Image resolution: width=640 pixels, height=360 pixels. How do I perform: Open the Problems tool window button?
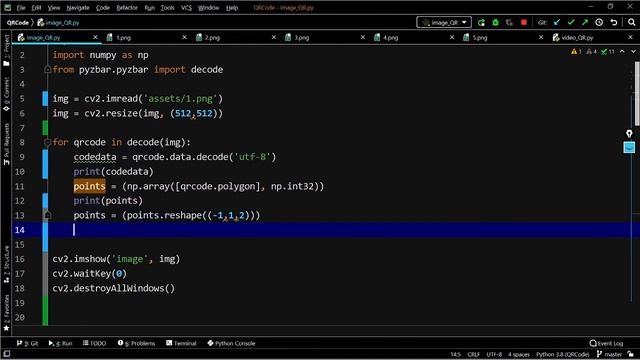136,343
